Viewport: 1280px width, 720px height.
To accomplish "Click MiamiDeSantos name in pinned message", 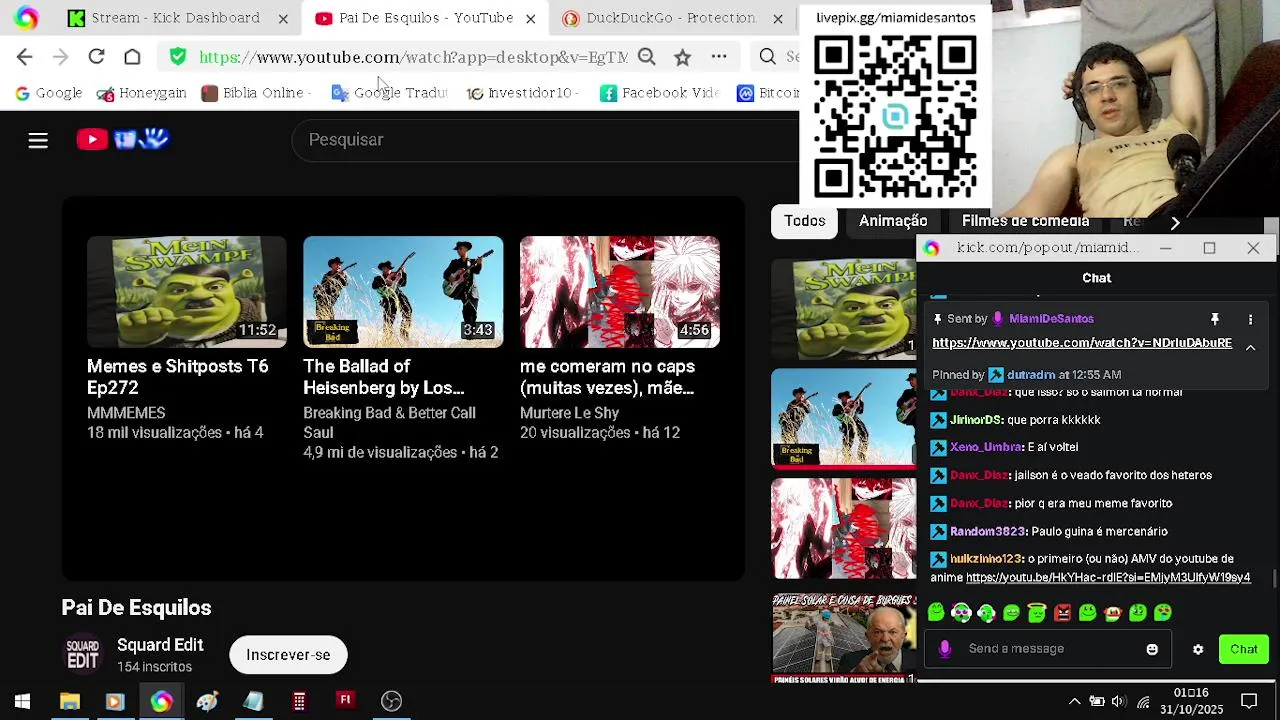I will click(x=1051, y=319).
